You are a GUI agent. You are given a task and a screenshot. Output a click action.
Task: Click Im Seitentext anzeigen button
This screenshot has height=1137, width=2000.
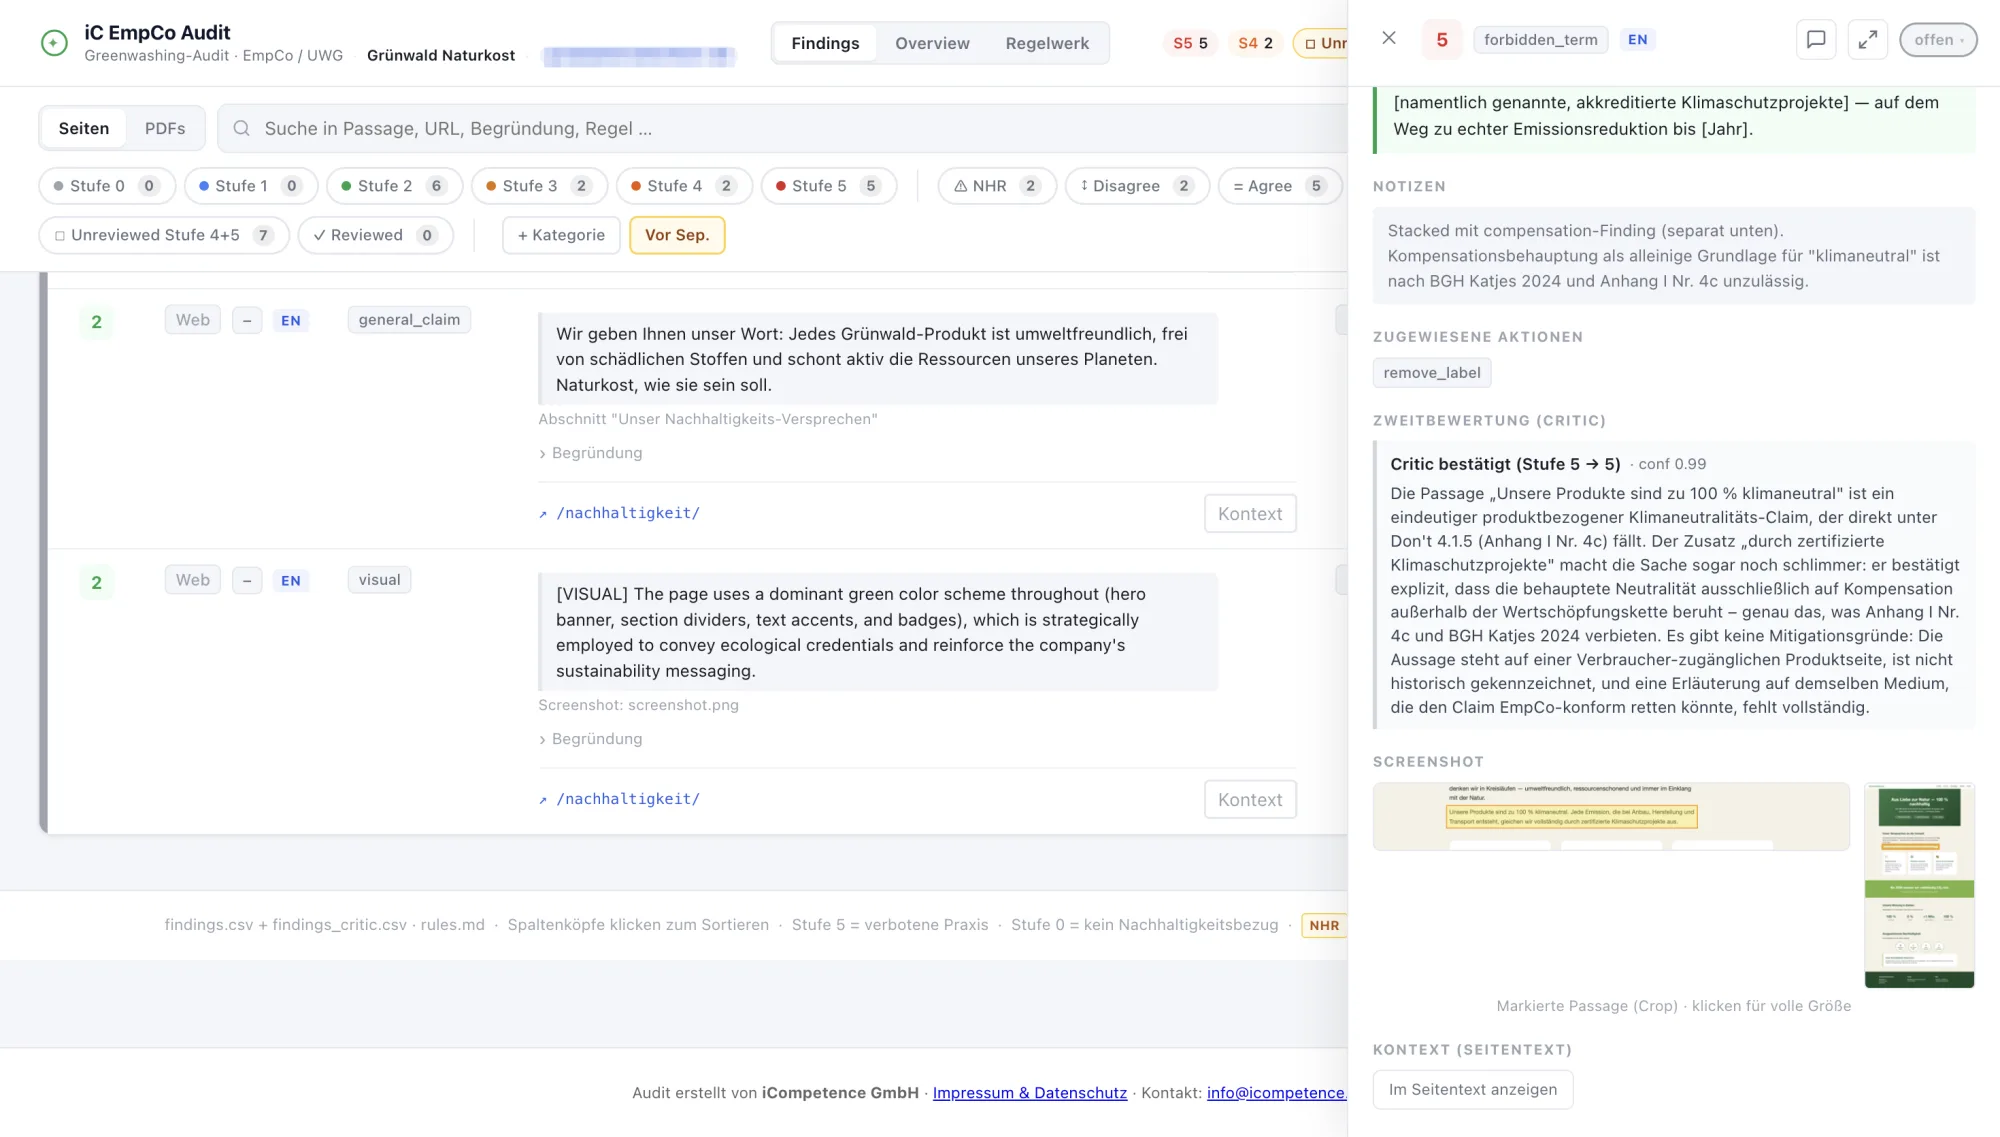tap(1473, 1090)
